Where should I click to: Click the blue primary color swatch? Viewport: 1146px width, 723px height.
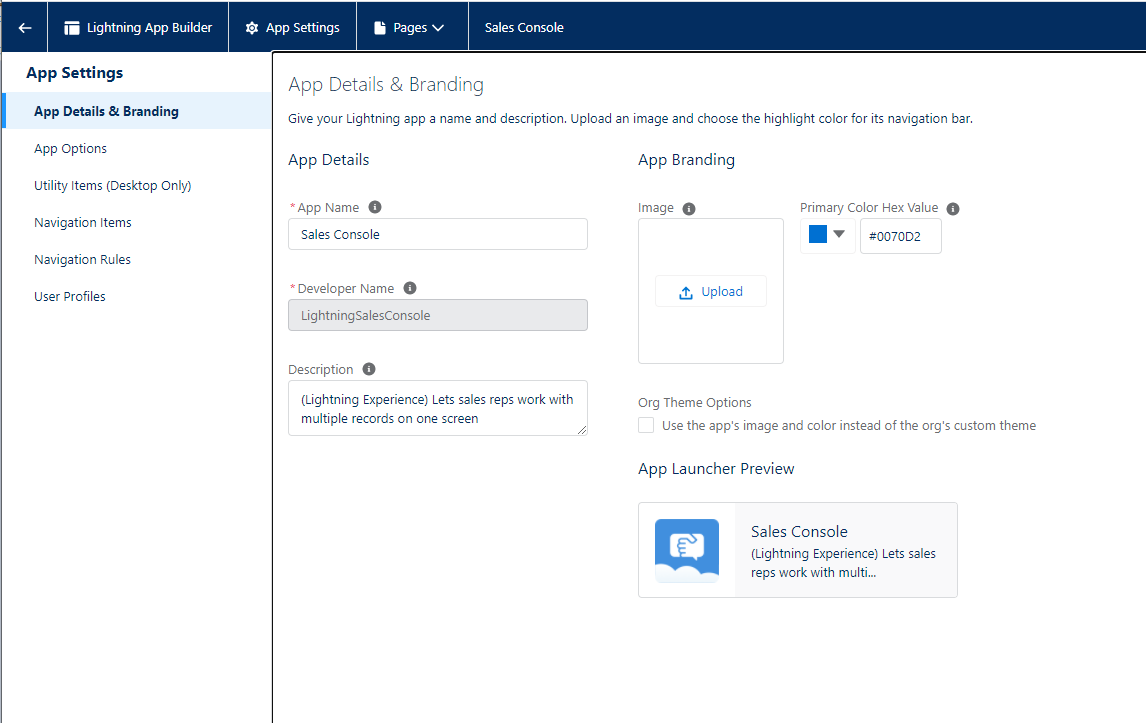[818, 234]
